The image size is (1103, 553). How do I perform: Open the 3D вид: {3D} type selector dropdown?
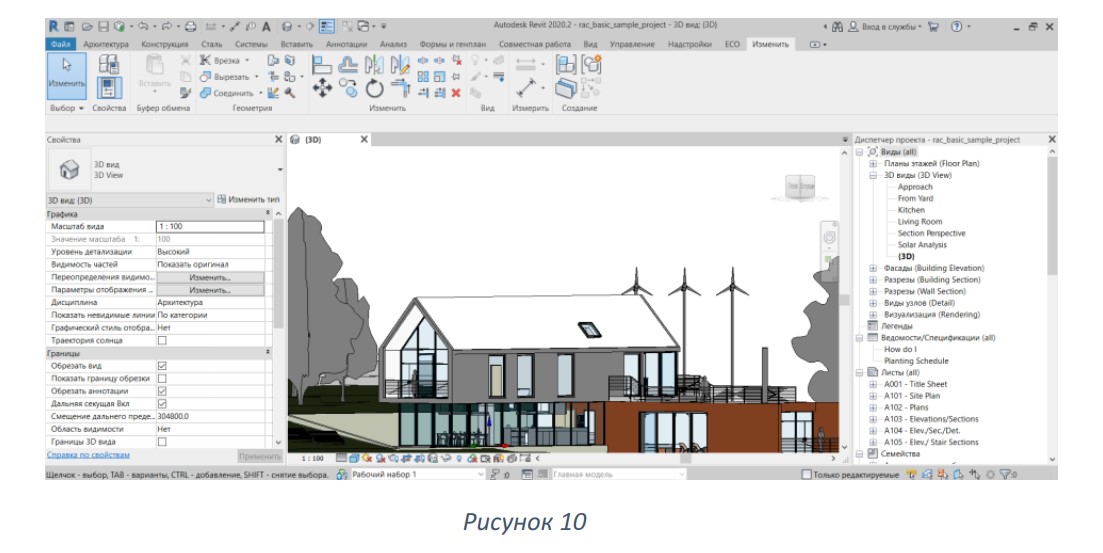pos(129,201)
